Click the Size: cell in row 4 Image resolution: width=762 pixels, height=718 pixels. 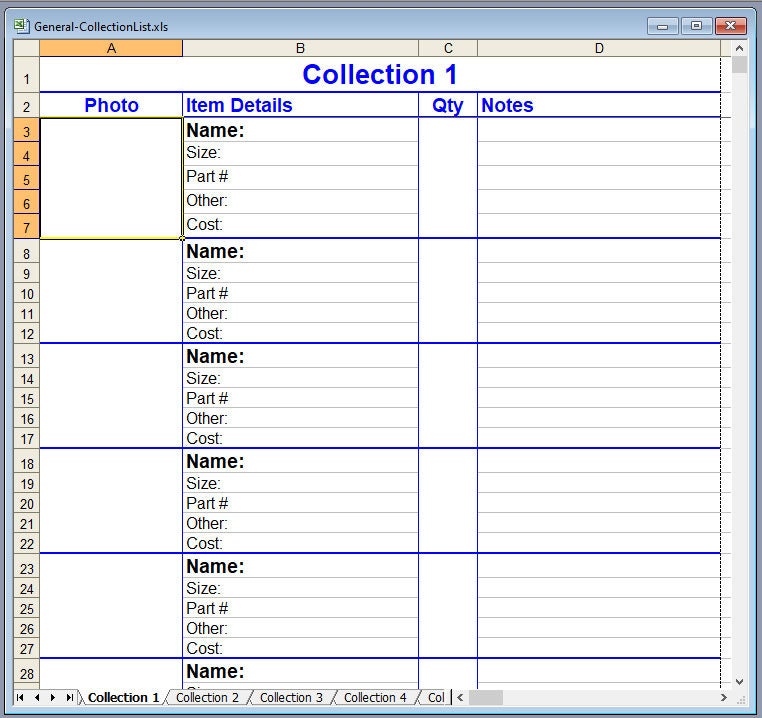point(300,154)
